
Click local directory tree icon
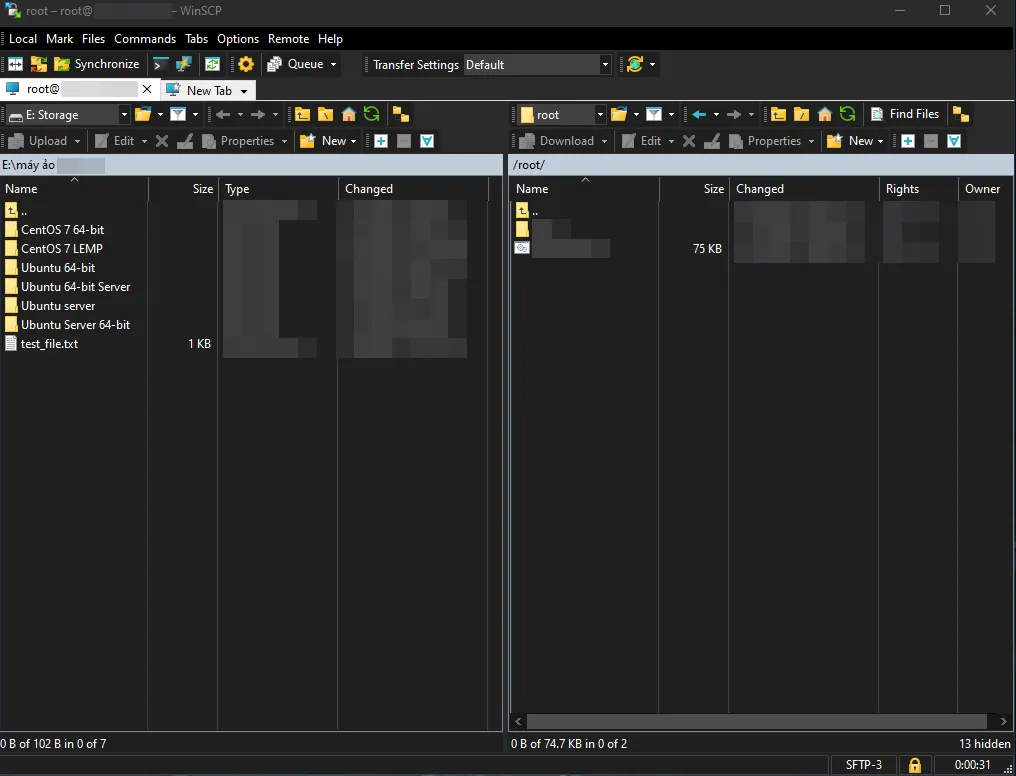(401, 115)
